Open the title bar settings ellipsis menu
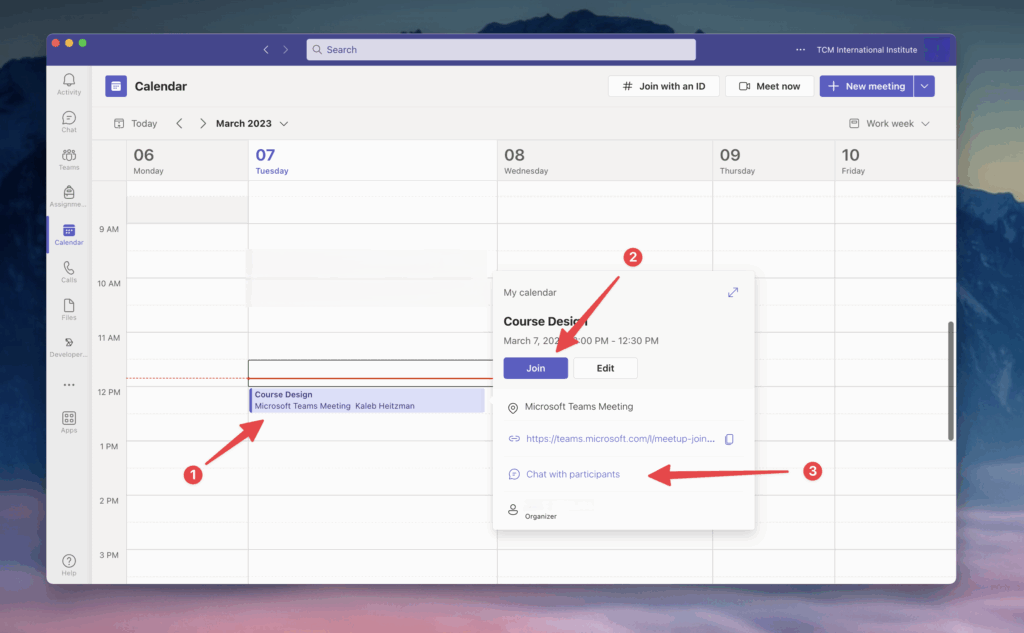The height and width of the screenshot is (633, 1024). (x=800, y=50)
